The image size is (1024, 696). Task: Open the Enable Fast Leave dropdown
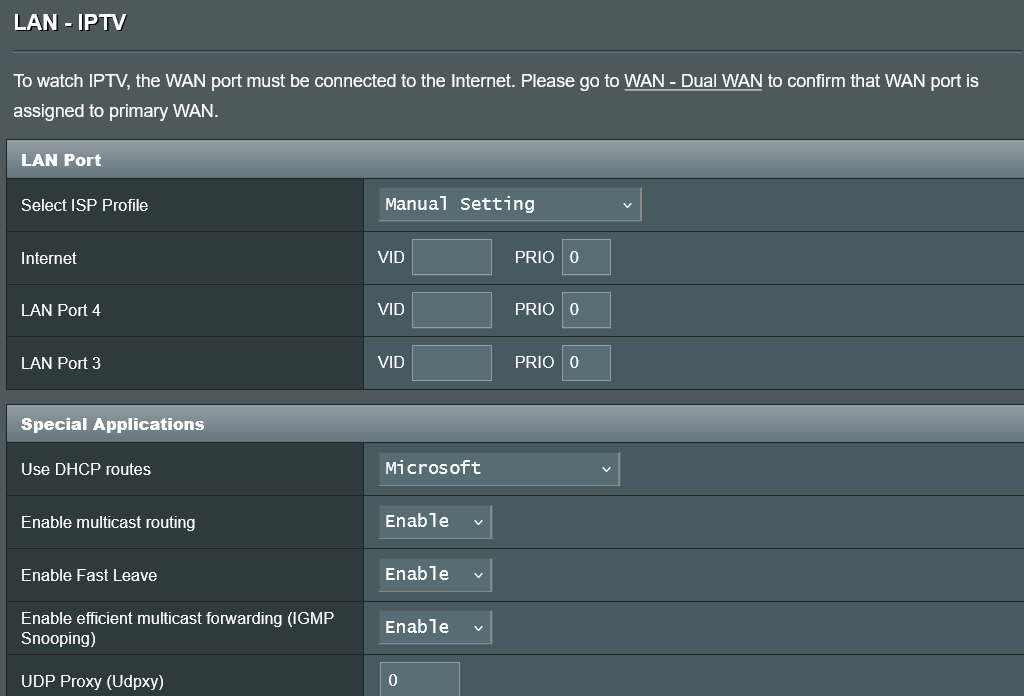coord(434,574)
